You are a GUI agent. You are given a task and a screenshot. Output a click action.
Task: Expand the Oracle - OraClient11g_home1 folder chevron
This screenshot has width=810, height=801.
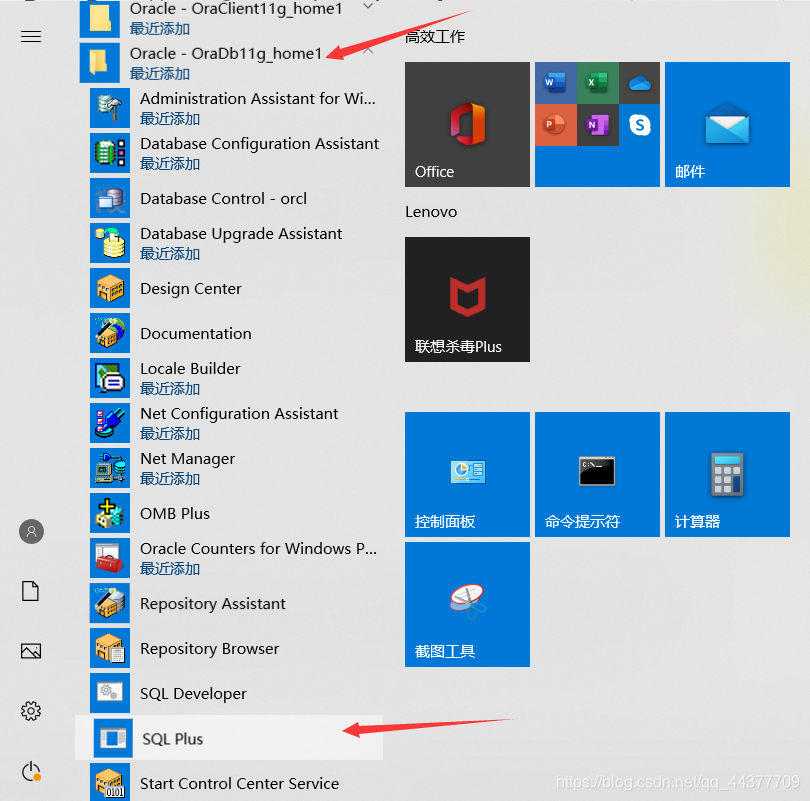click(368, 6)
